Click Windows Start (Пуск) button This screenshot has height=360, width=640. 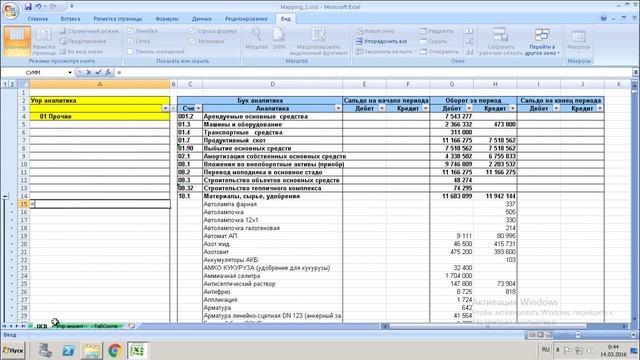pos(13,351)
